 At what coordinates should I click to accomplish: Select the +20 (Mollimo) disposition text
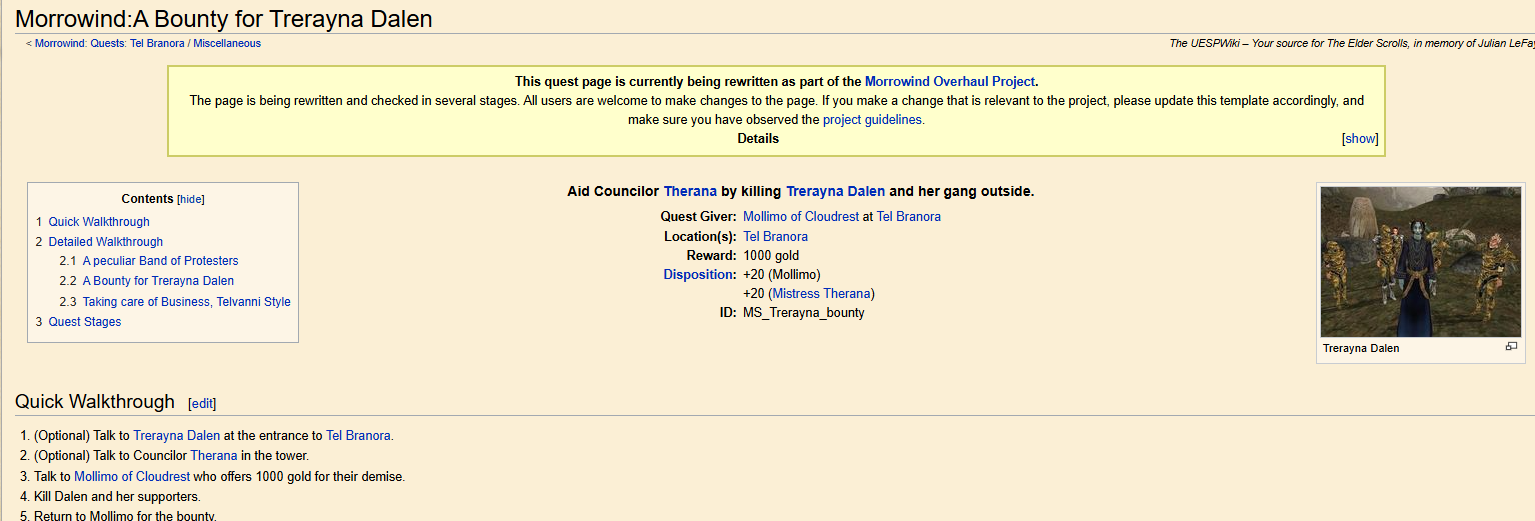pos(782,274)
